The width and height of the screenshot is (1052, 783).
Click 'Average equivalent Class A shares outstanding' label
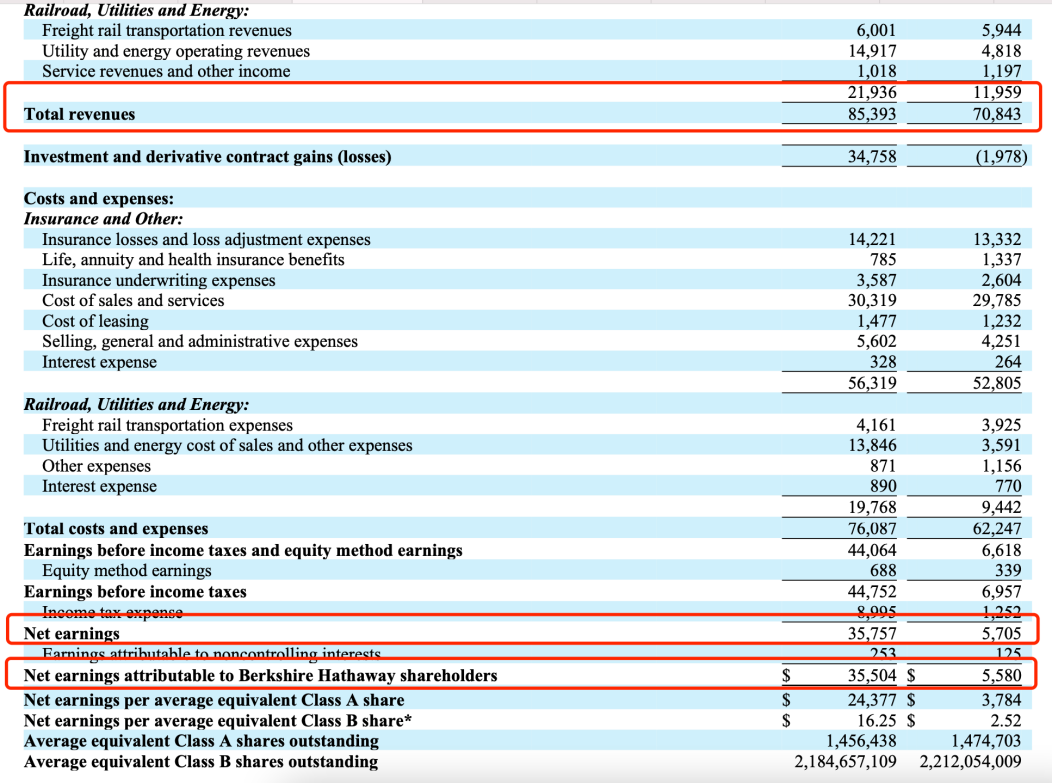(x=201, y=741)
